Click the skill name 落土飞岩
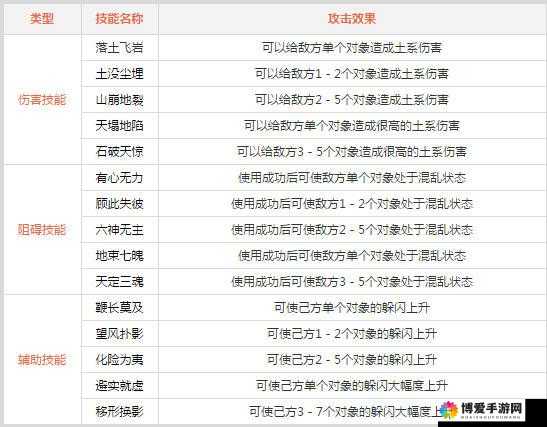The image size is (547, 427). pos(120,48)
